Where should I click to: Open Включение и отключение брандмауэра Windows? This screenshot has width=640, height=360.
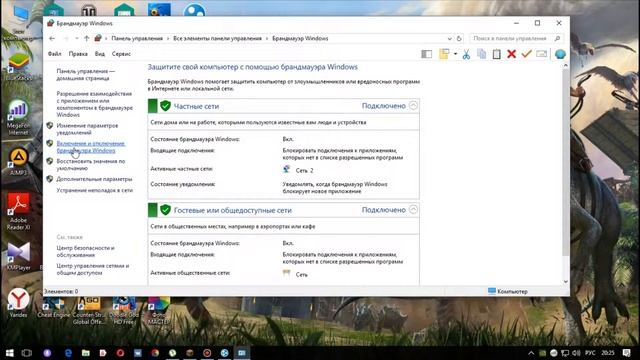(91, 147)
